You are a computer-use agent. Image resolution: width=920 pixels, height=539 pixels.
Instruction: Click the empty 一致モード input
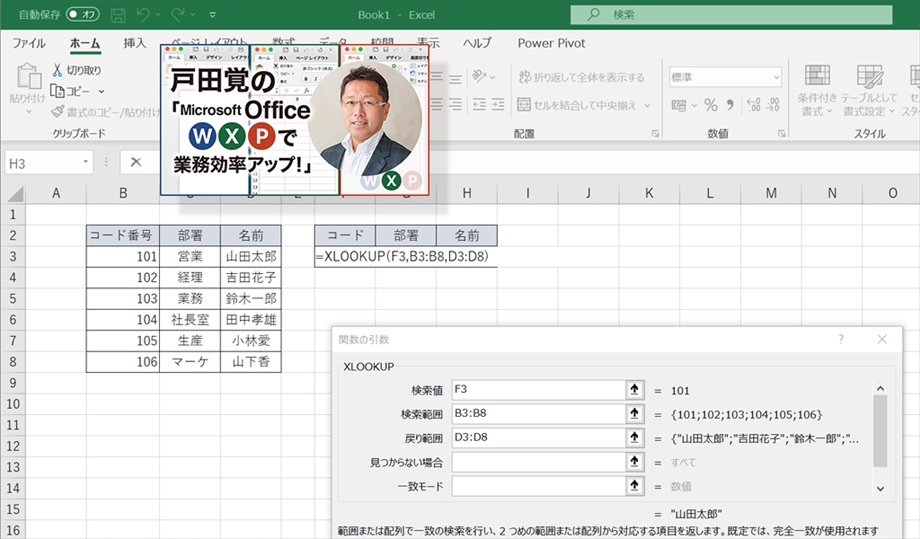538,486
